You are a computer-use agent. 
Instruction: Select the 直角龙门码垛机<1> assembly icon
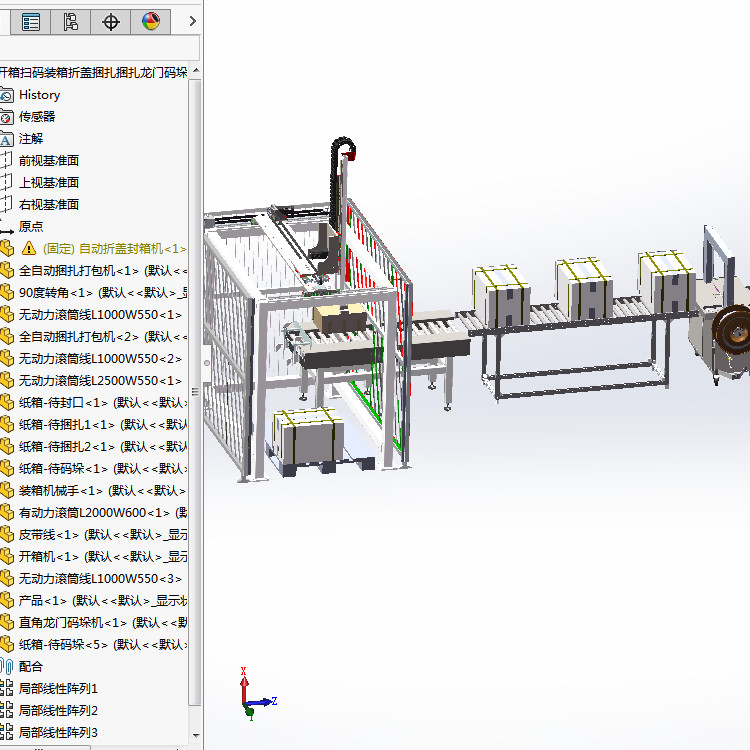coord(7,623)
